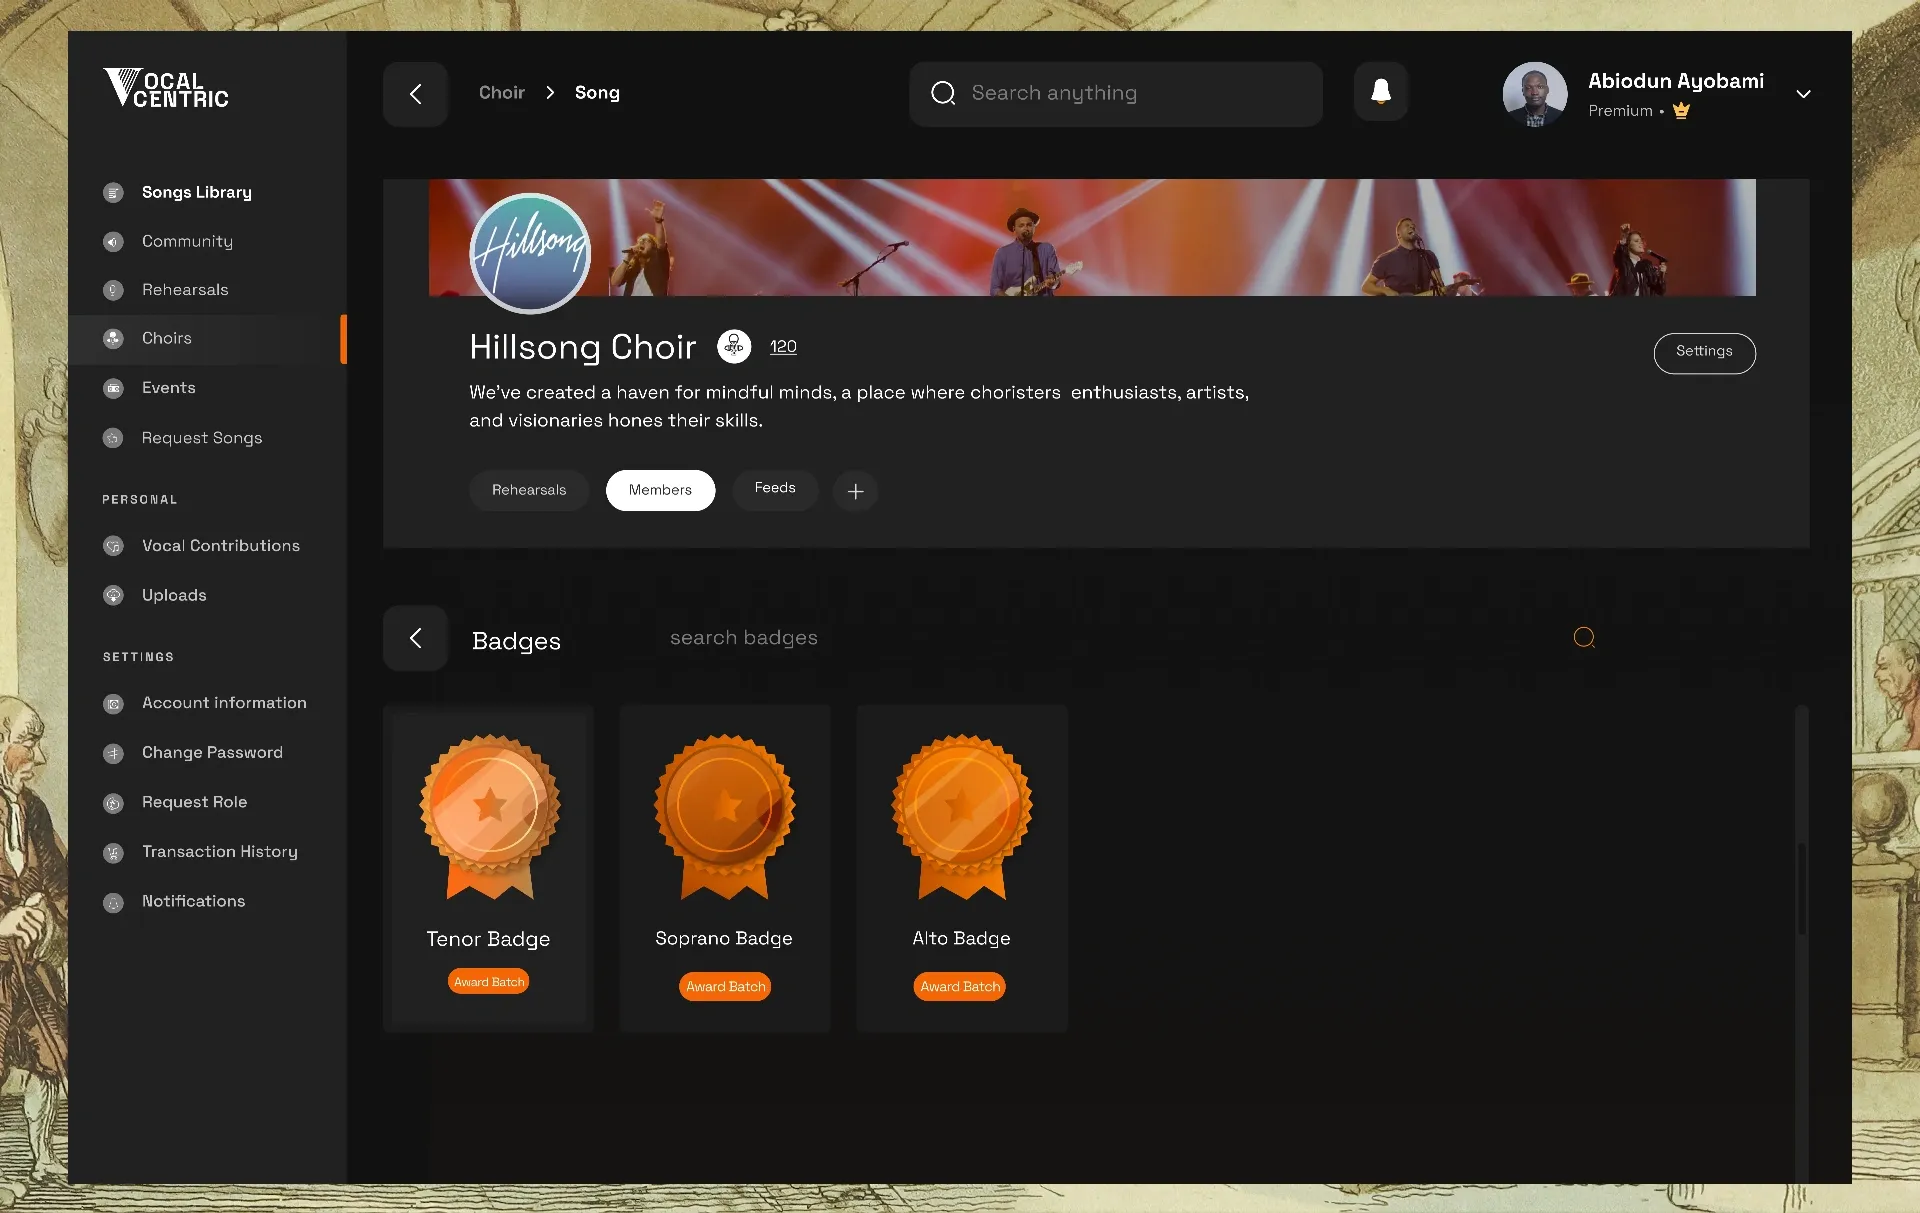Click the Request Songs sidebar icon
The image size is (1920, 1213).
(113, 438)
